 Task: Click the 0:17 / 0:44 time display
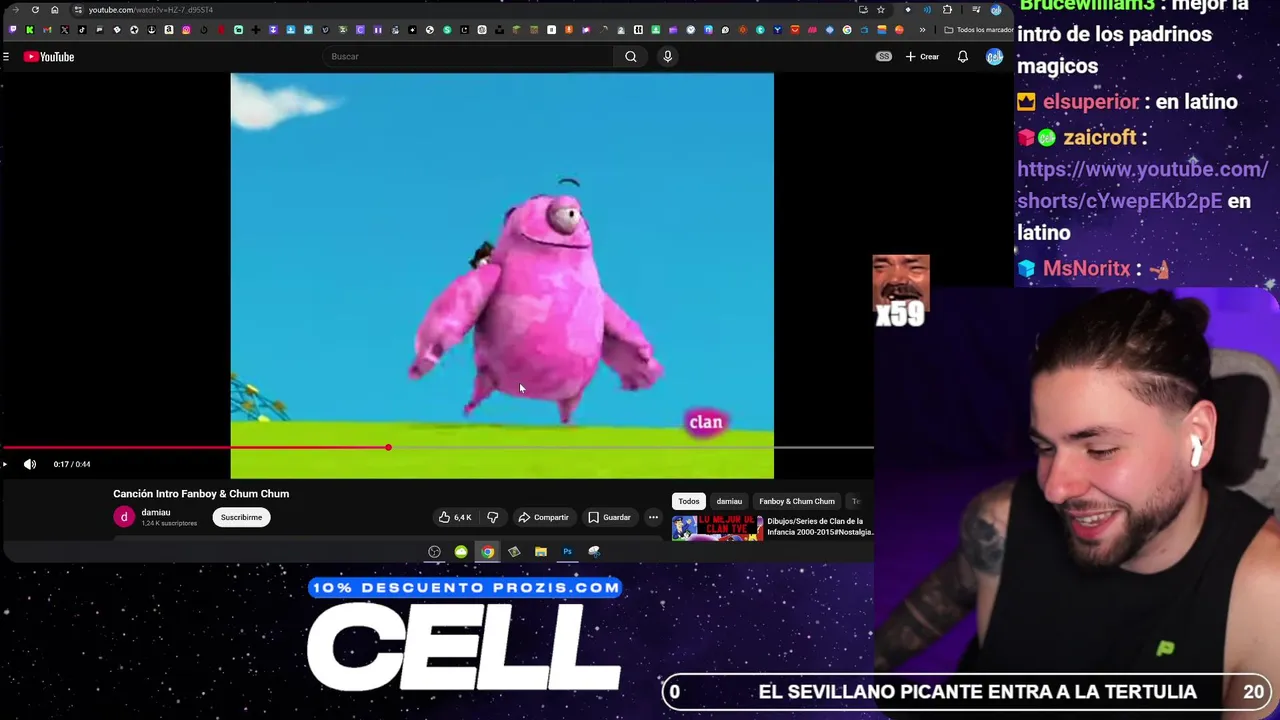coord(72,464)
